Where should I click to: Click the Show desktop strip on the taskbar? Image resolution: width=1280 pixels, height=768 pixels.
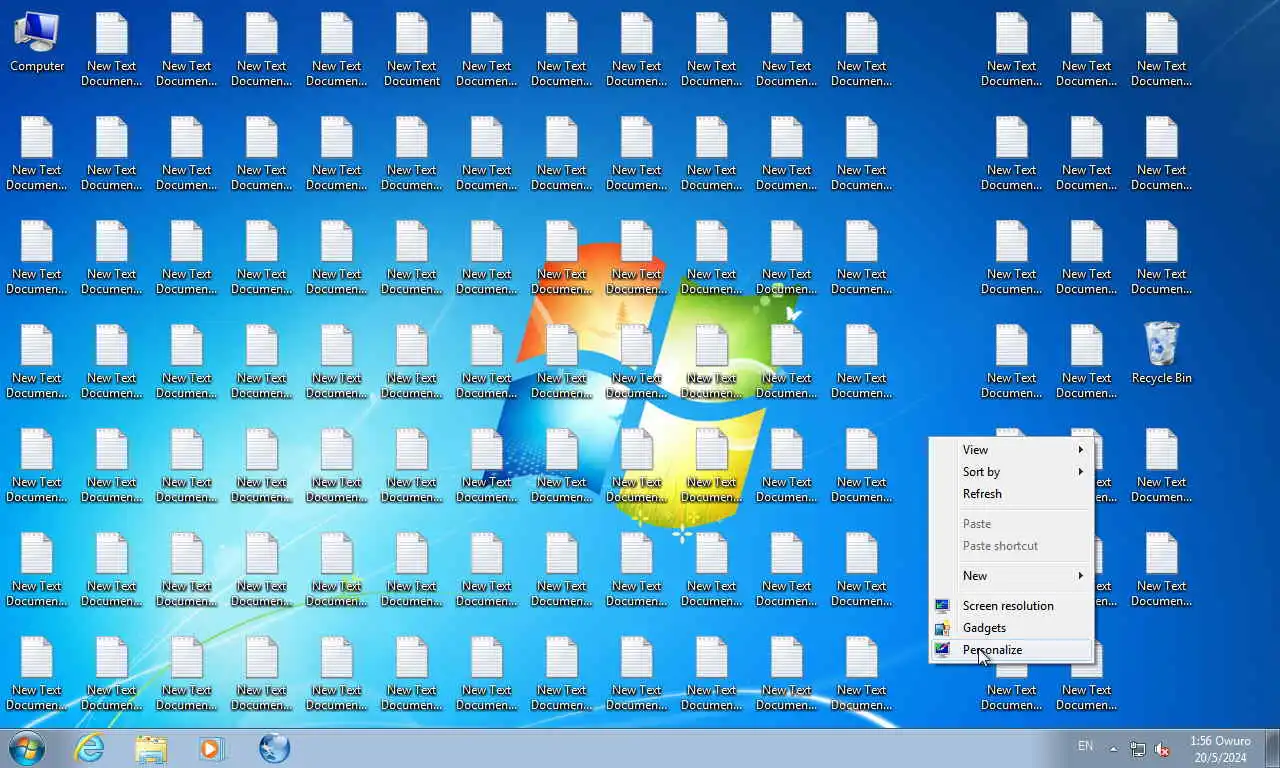(1272, 748)
